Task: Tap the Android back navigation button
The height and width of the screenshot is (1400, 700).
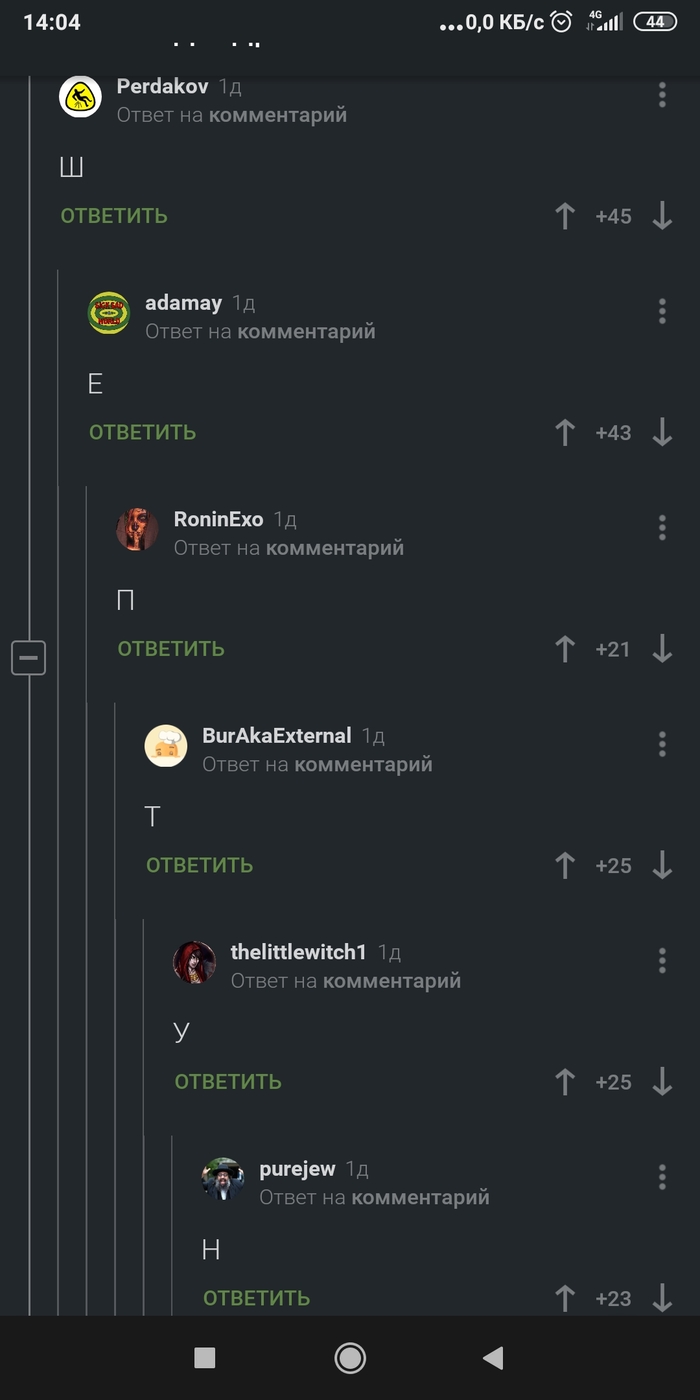Action: coord(492,1357)
